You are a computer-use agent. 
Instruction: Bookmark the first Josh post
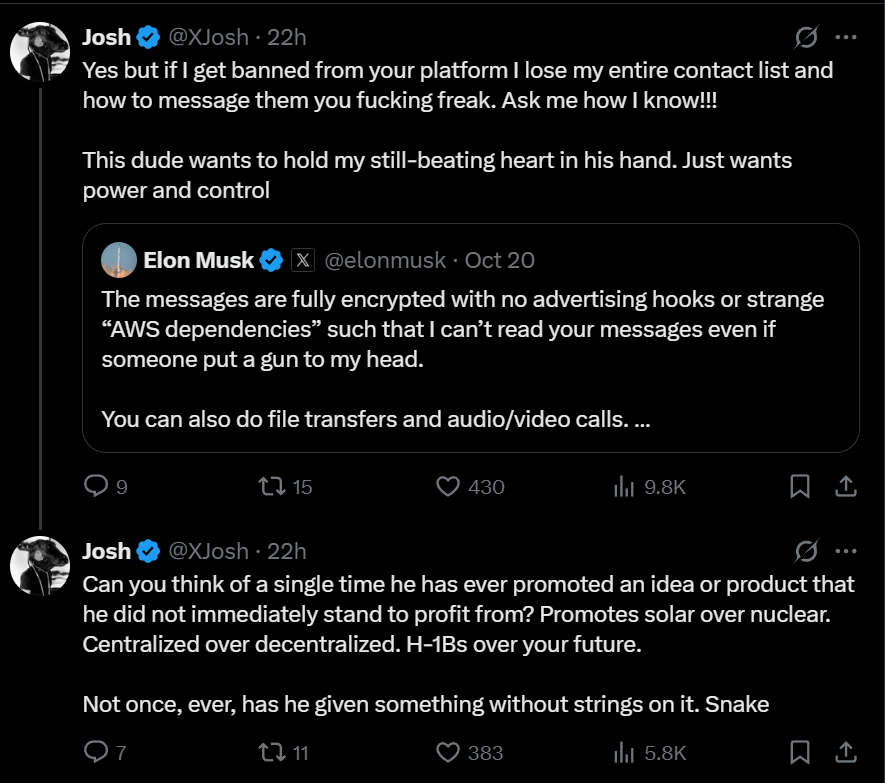pyautogui.click(x=800, y=486)
